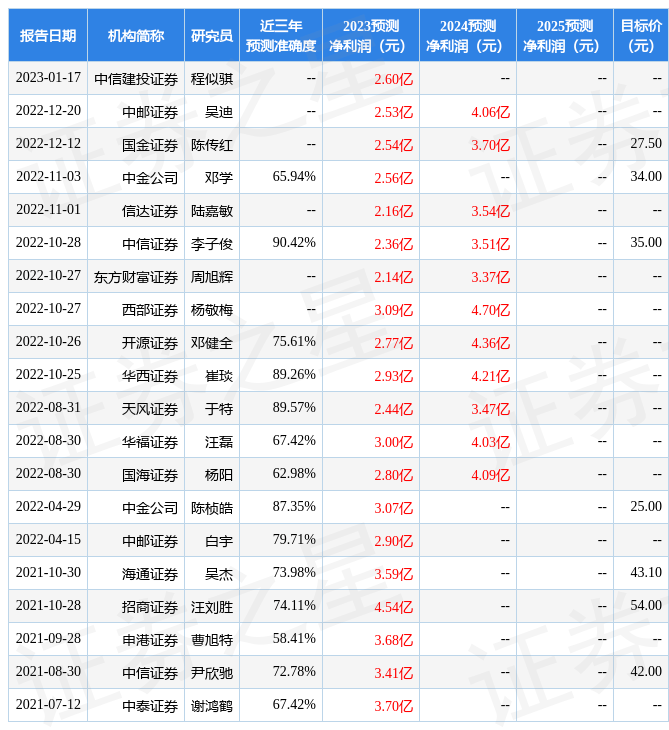Select the date 2022-08-31
This screenshot has height=730, width=669.
click(x=48, y=408)
